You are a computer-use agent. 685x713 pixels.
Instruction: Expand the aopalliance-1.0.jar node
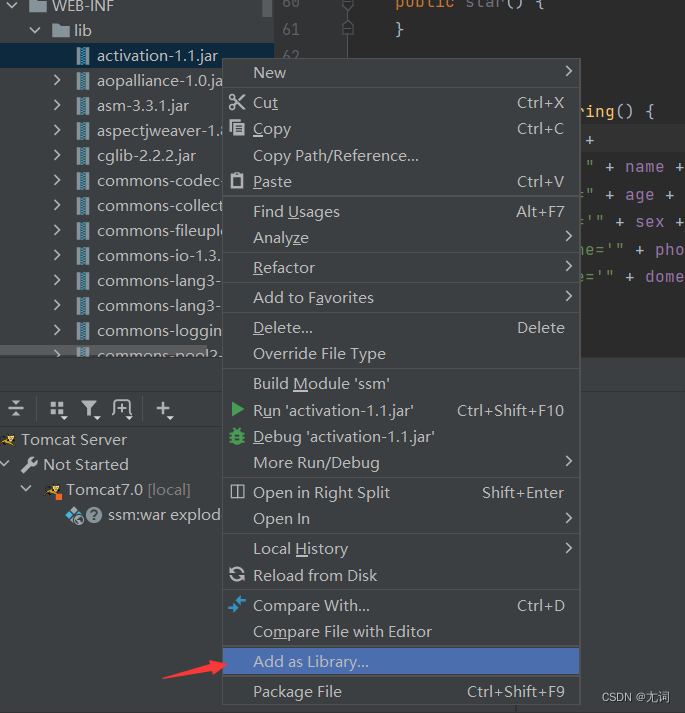click(x=57, y=80)
